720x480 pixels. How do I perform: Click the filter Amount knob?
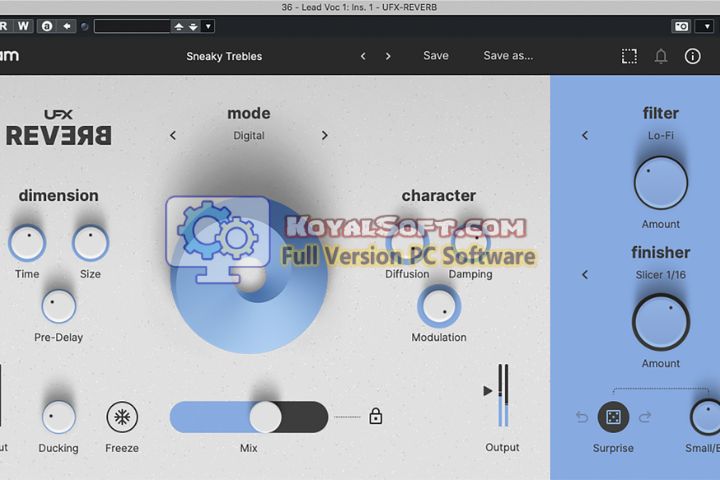click(661, 183)
